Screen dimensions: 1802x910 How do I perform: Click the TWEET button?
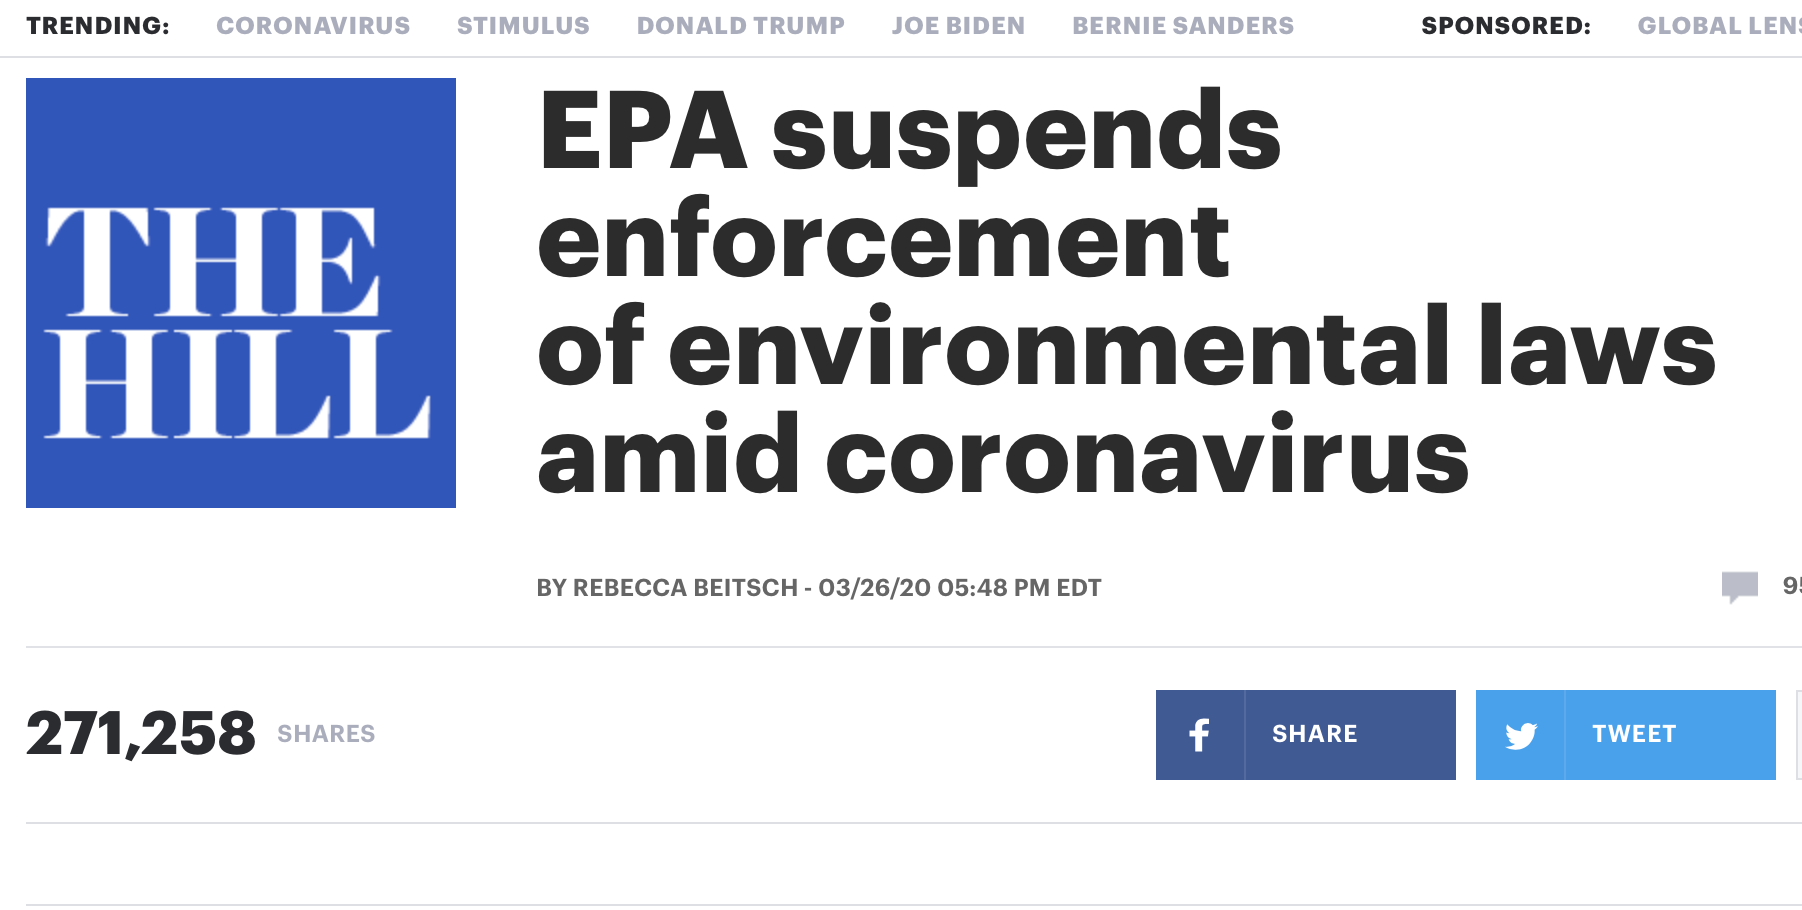pos(1626,735)
